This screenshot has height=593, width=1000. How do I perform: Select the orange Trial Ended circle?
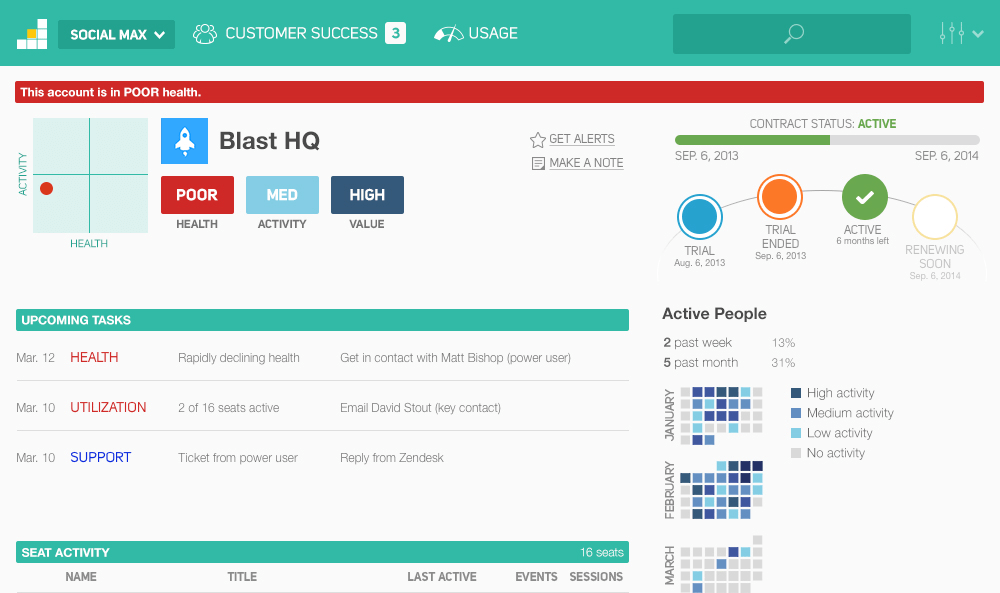pos(780,197)
